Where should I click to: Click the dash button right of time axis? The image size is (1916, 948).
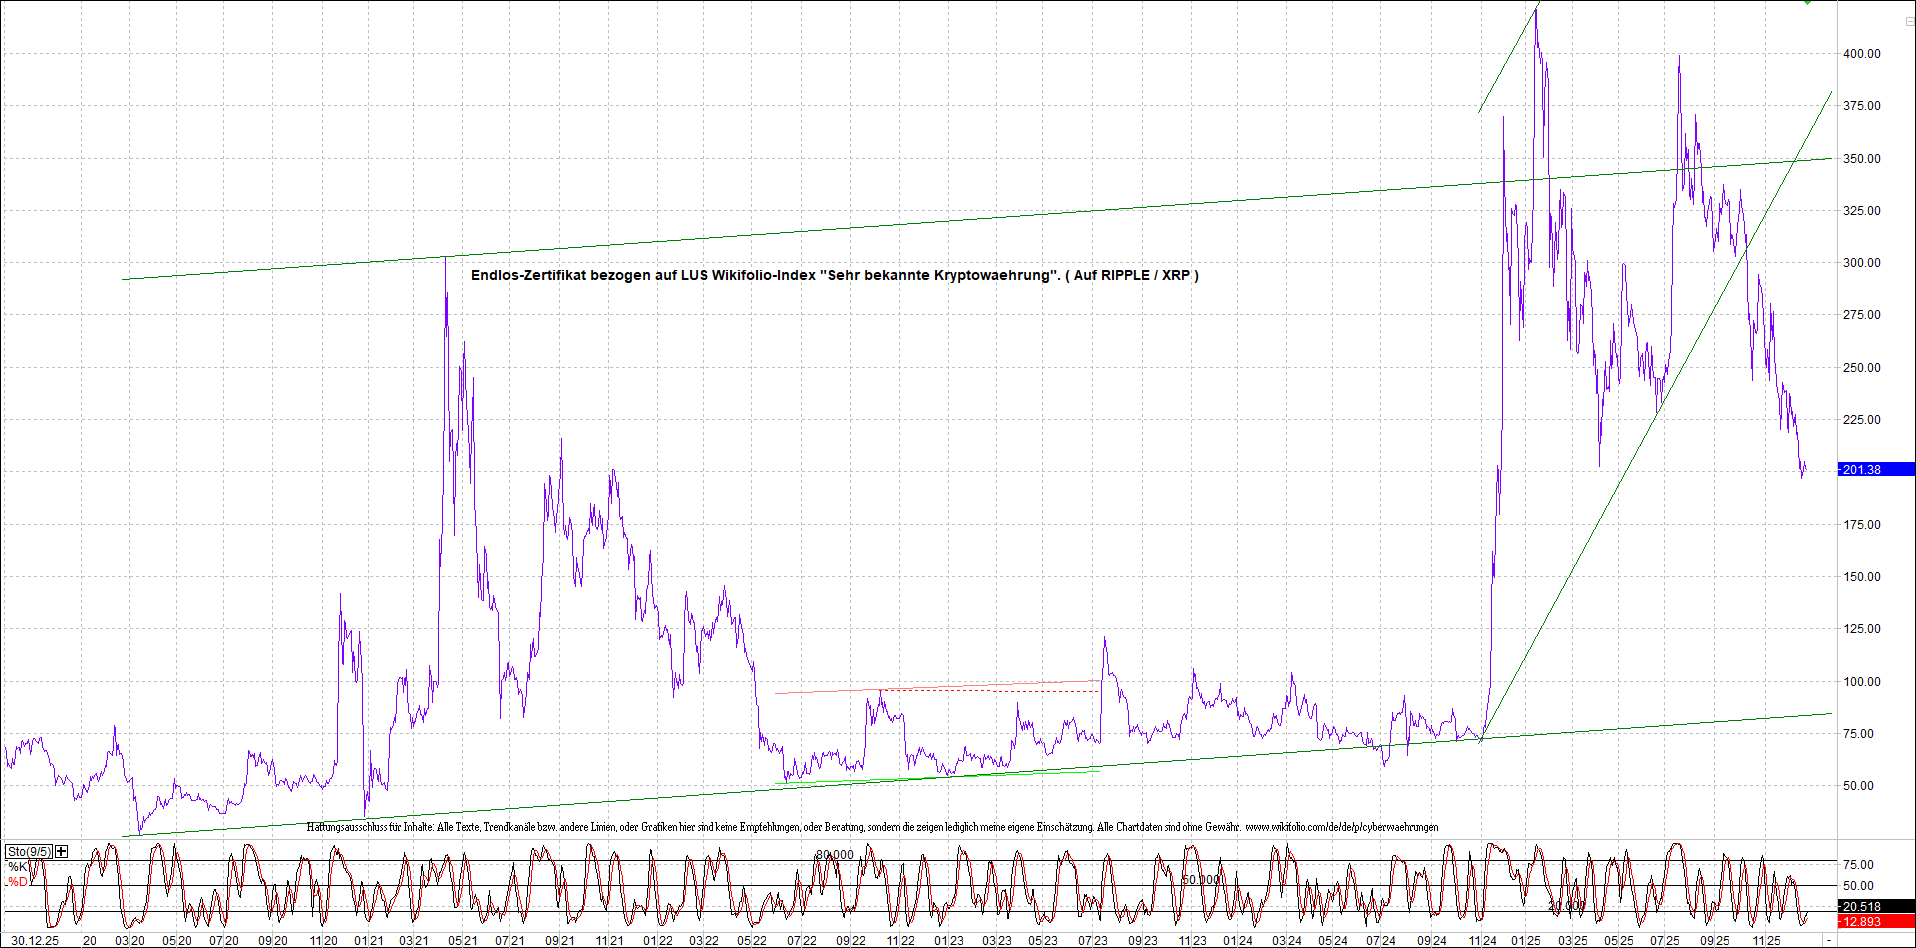1829,941
